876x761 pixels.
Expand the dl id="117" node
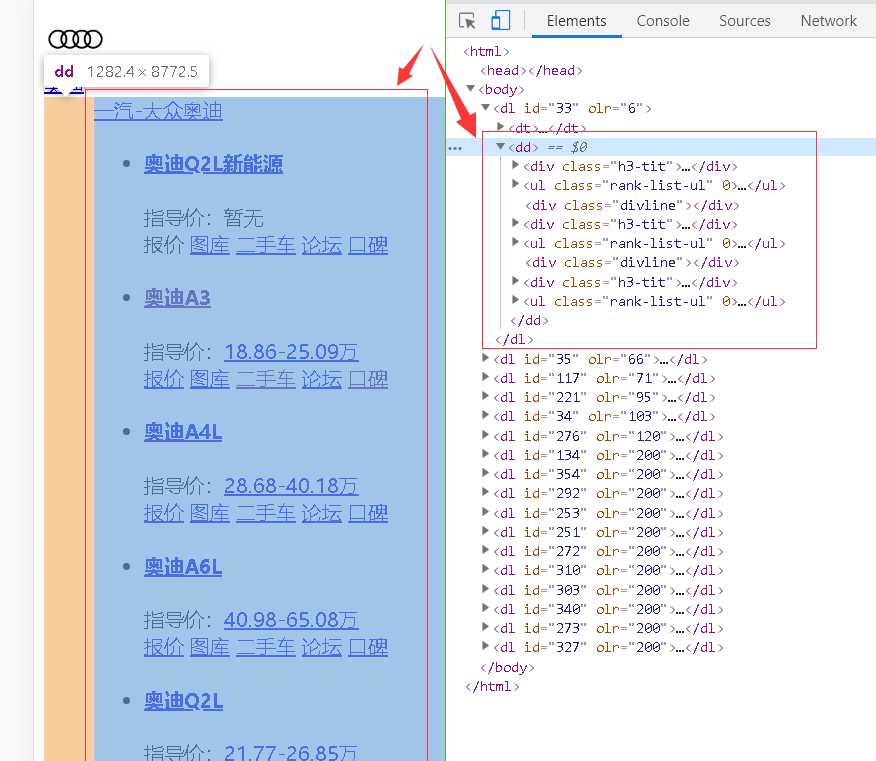point(485,378)
